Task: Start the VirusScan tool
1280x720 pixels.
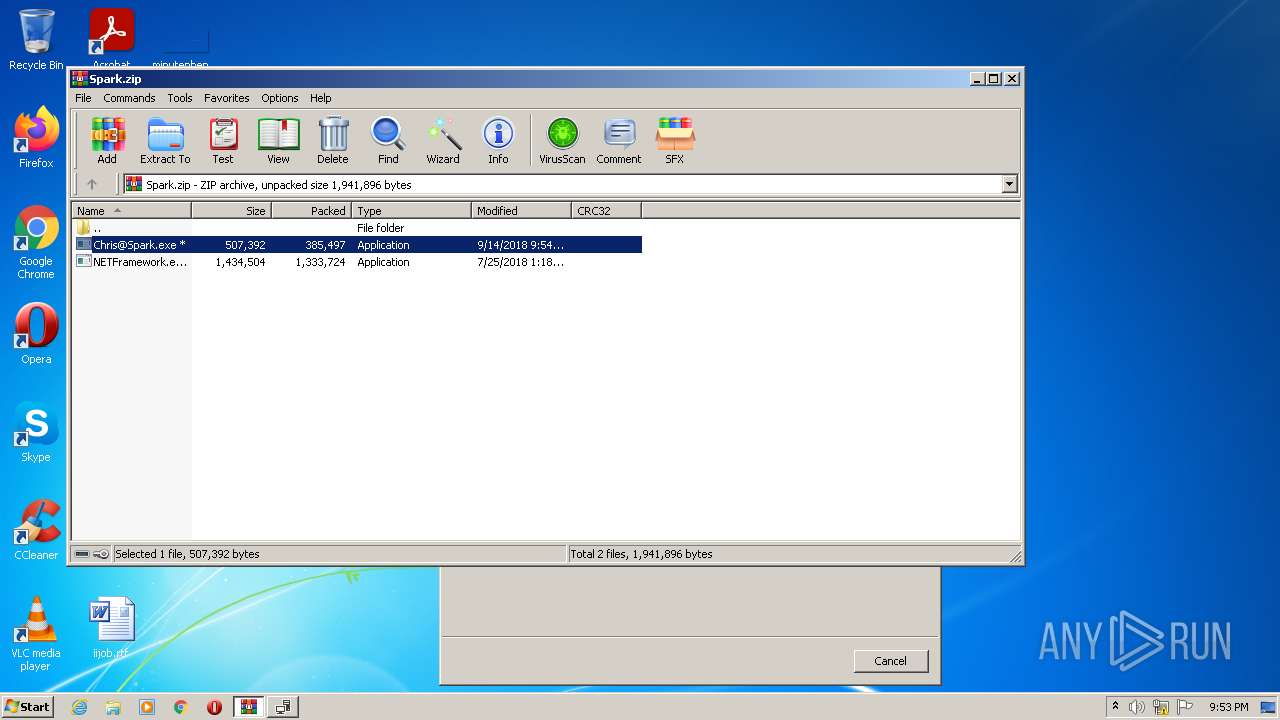Action: pyautogui.click(x=562, y=140)
